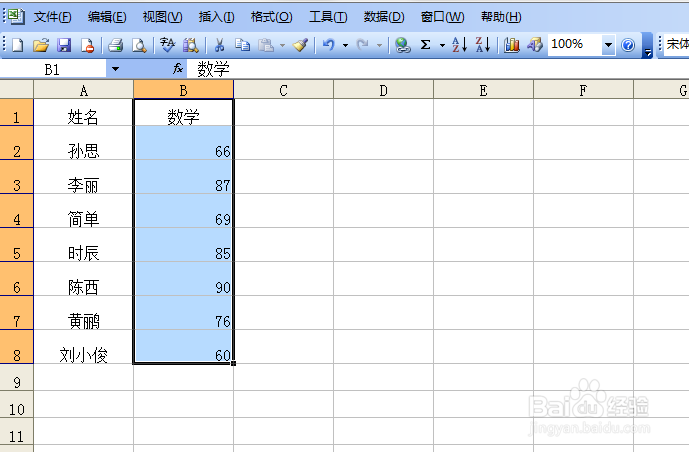Open Excel Help question mark icon
The height and width of the screenshot is (452, 689).
pos(628,45)
